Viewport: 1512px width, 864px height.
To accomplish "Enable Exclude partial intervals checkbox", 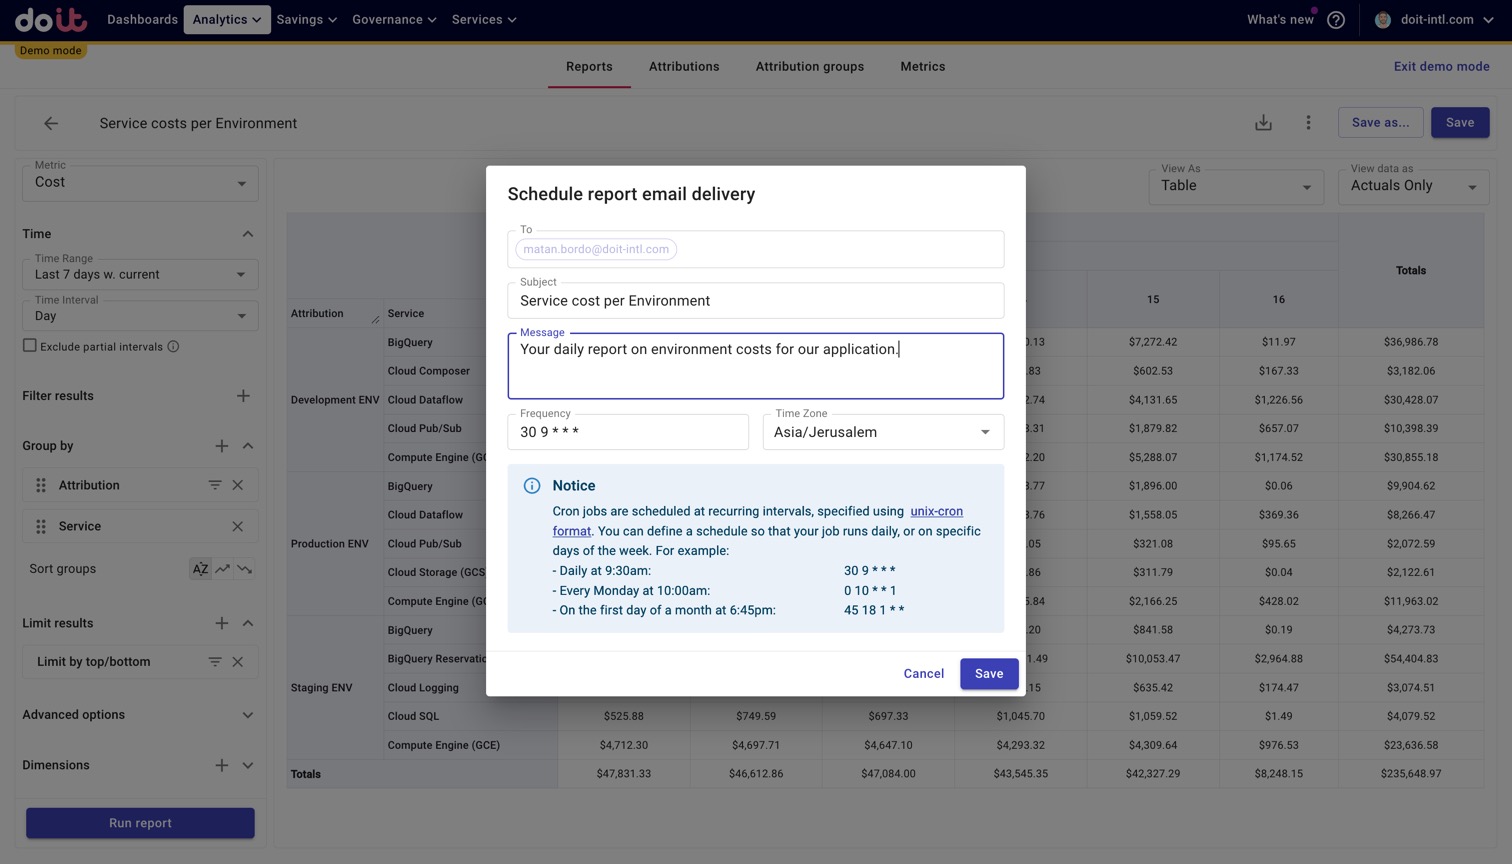I will tap(30, 346).
